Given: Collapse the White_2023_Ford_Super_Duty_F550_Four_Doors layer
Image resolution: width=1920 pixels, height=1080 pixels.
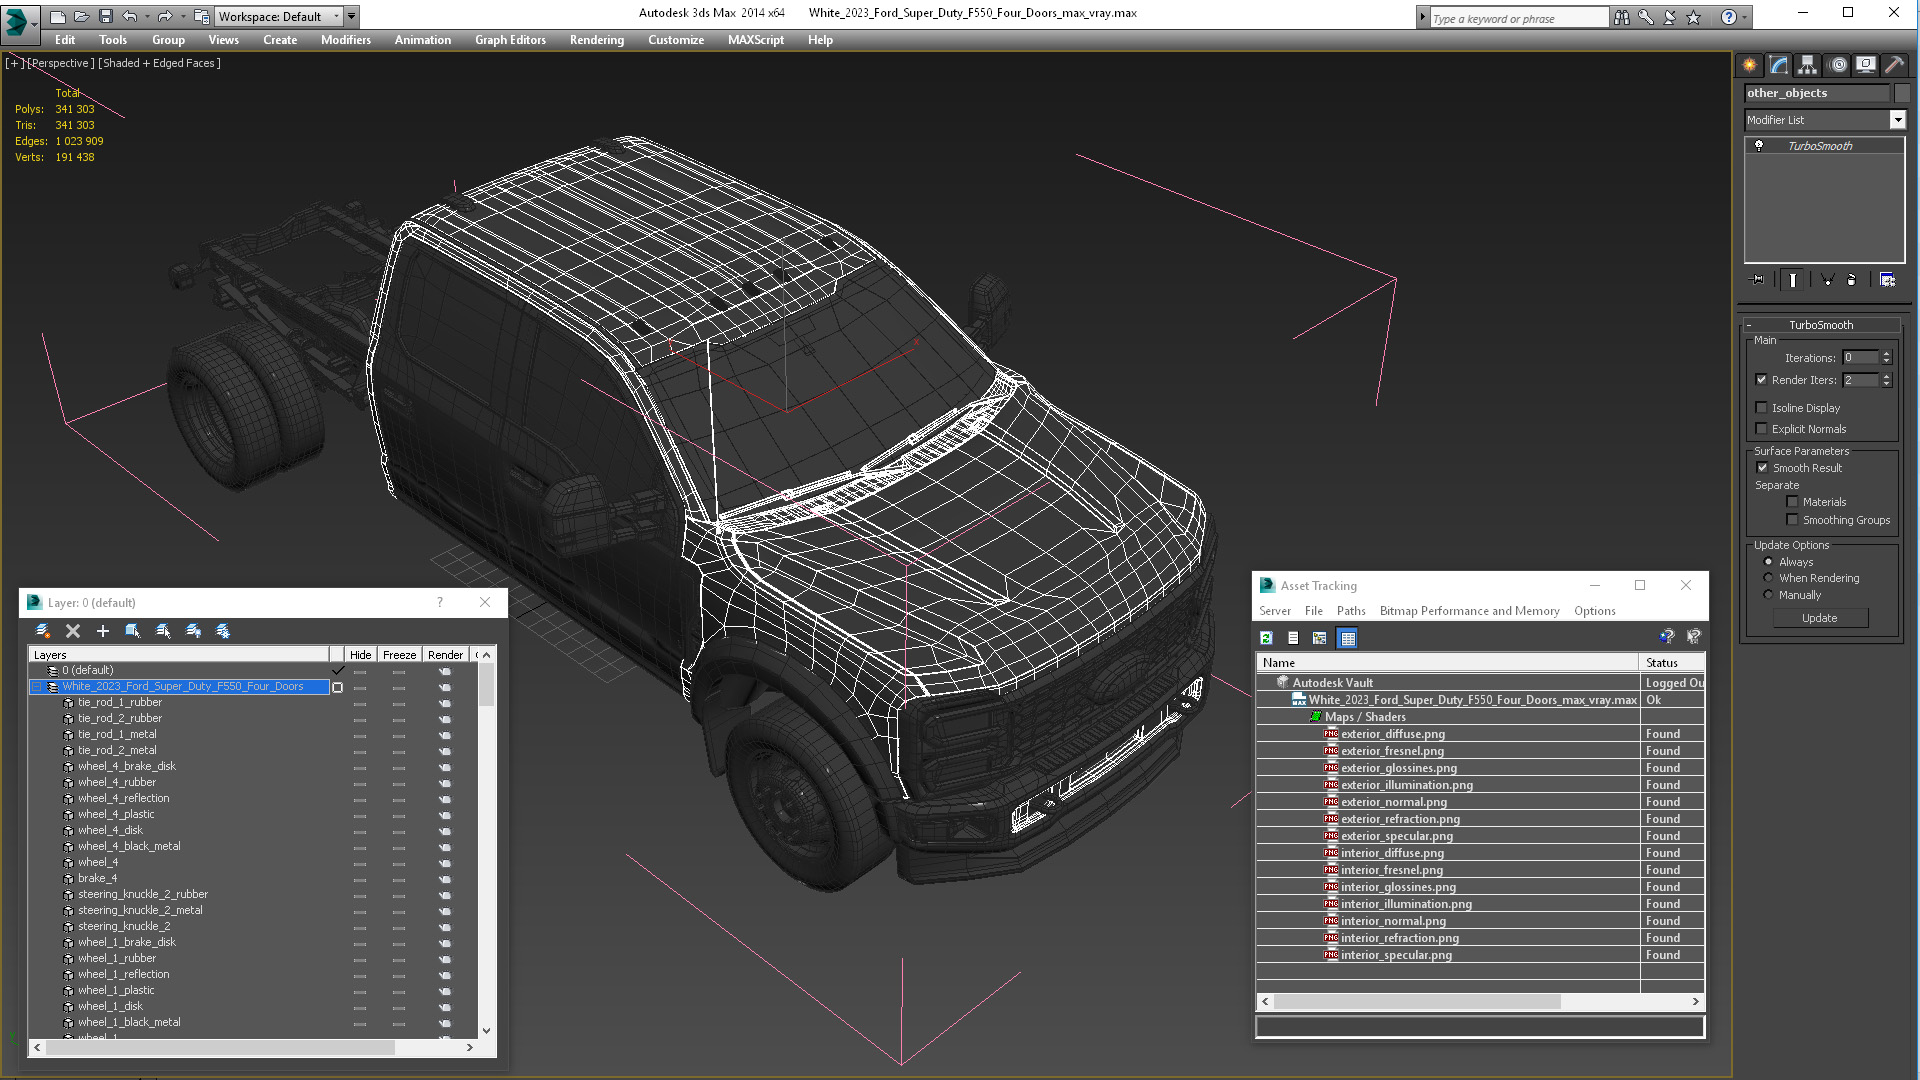Looking at the screenshot, I should pos(37,687).
